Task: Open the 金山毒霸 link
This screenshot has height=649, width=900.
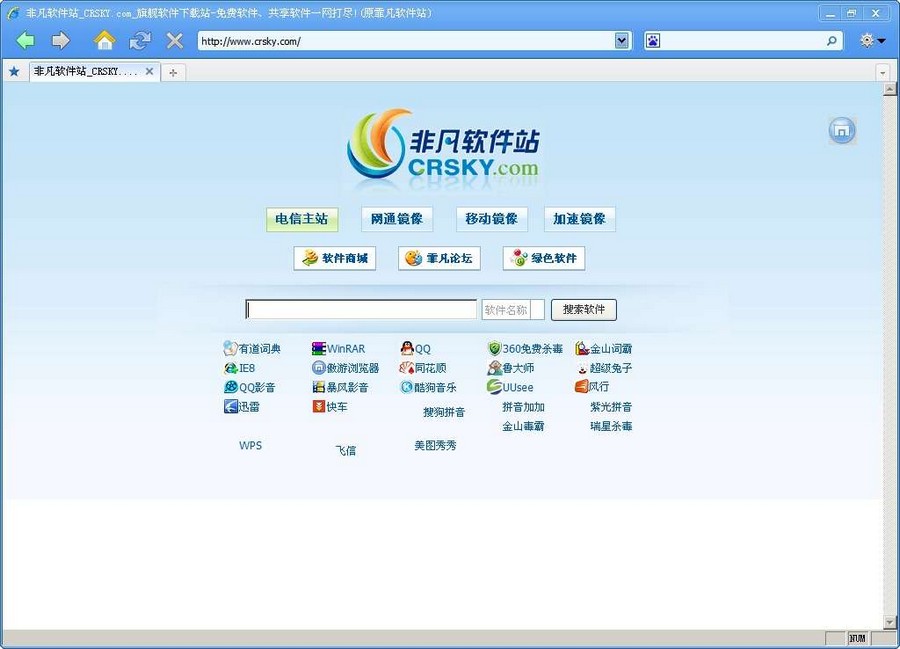Action: tap(523, 426)
